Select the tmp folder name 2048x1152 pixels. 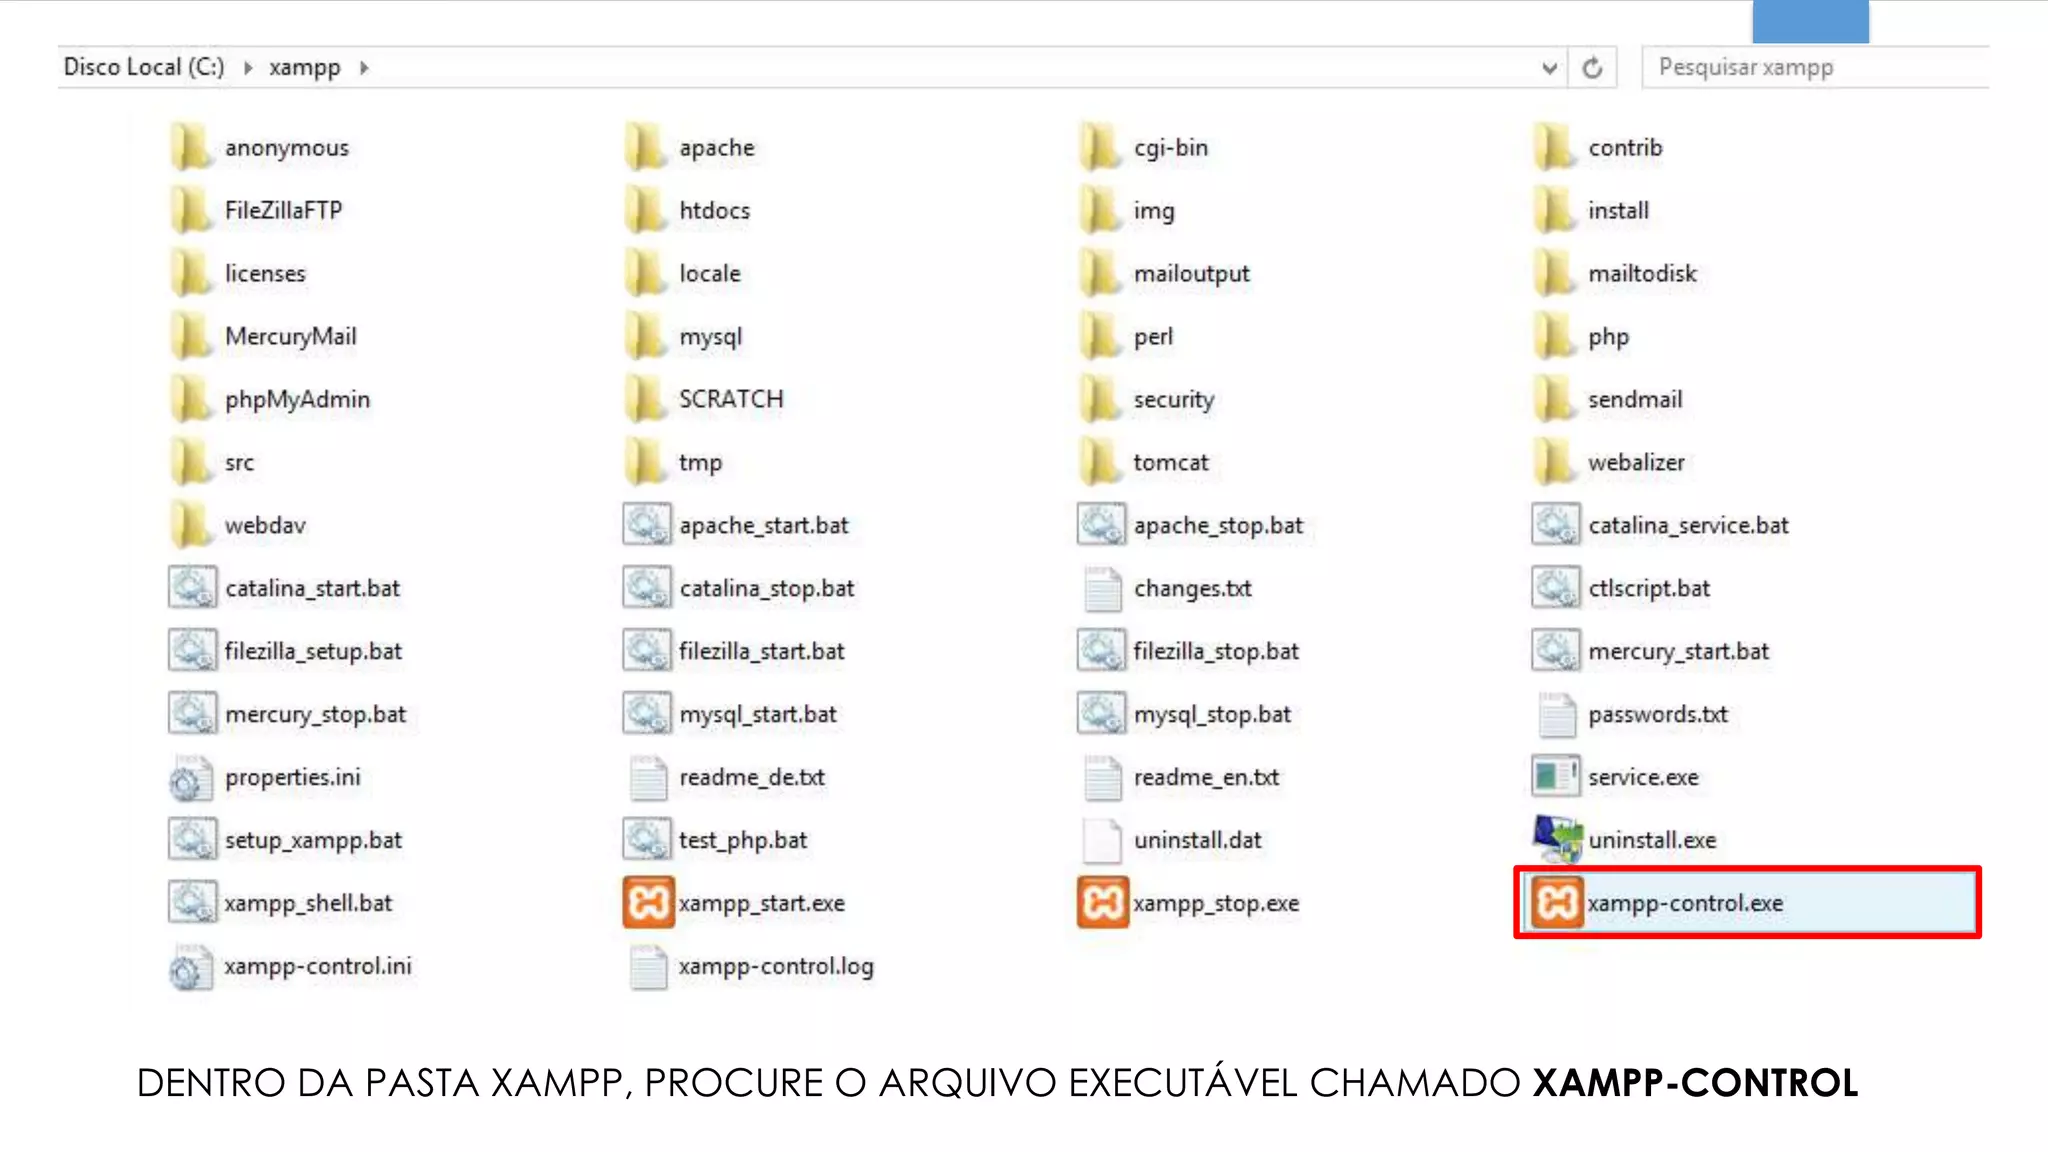pyautogui.click(x=700, y=463)
